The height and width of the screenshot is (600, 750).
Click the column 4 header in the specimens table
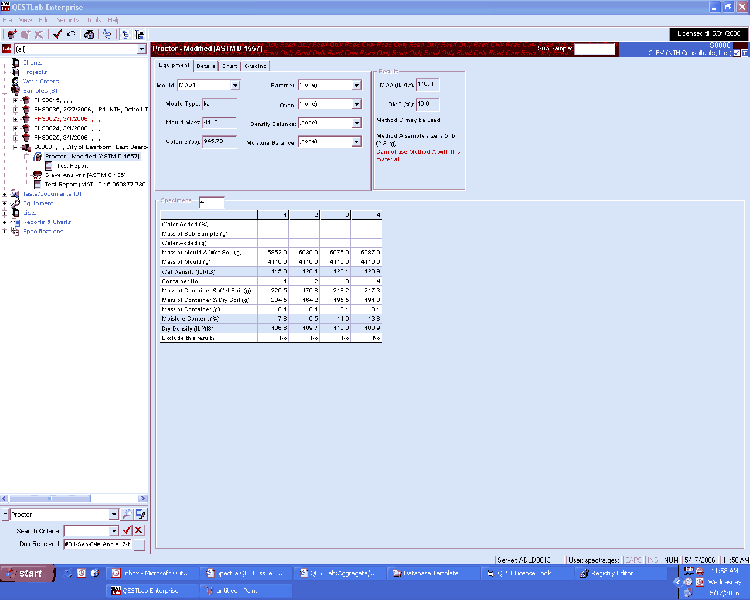pos(366,215)
